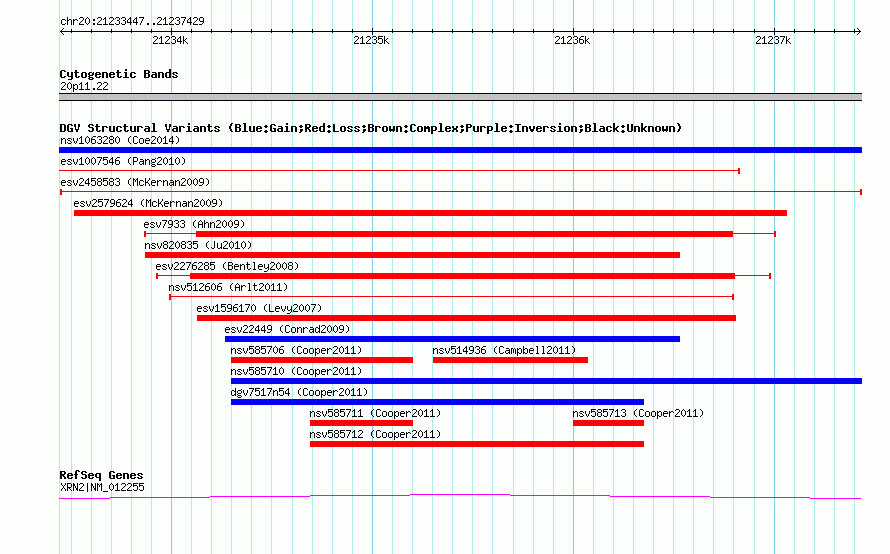This screenshot has height=554, width=890.
Task: Click the 21237k ruler tick label
Action: click(773, 40)
